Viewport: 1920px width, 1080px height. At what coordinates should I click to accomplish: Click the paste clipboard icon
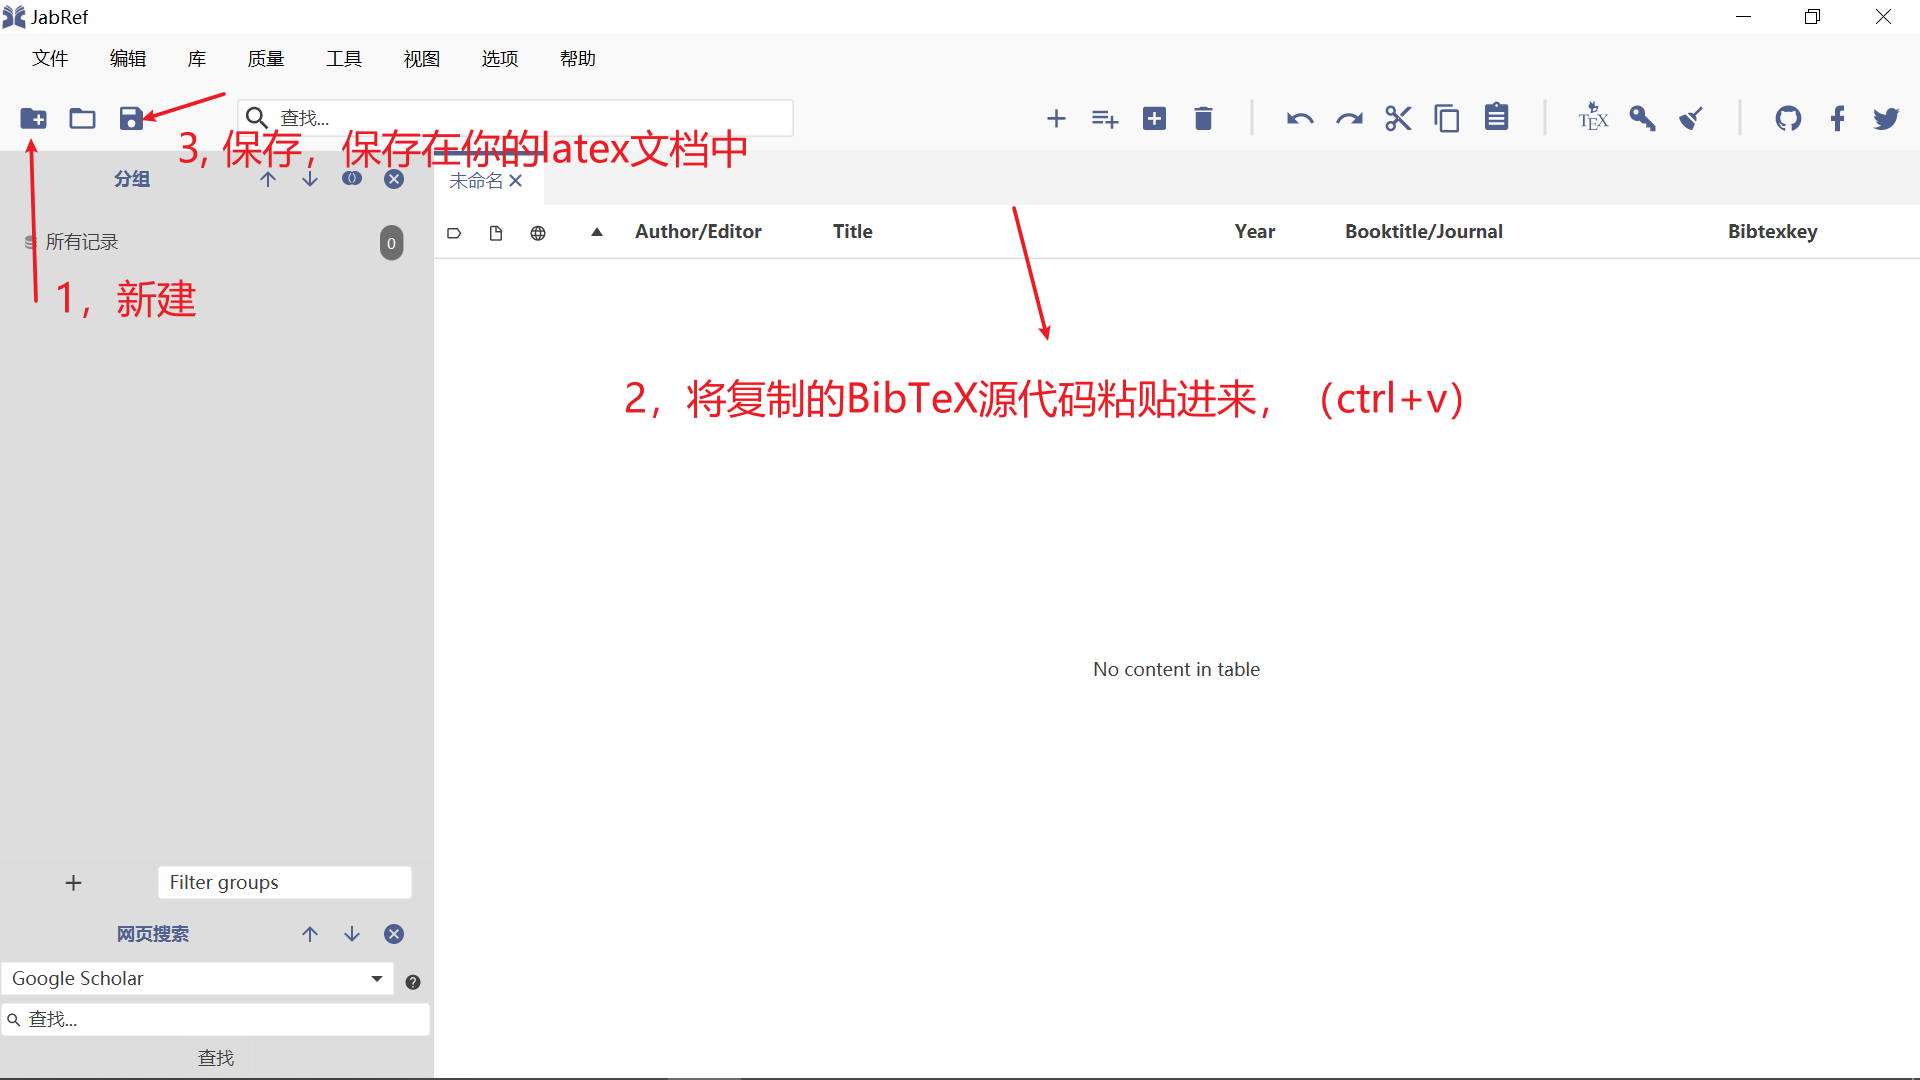click(1496, 117)
